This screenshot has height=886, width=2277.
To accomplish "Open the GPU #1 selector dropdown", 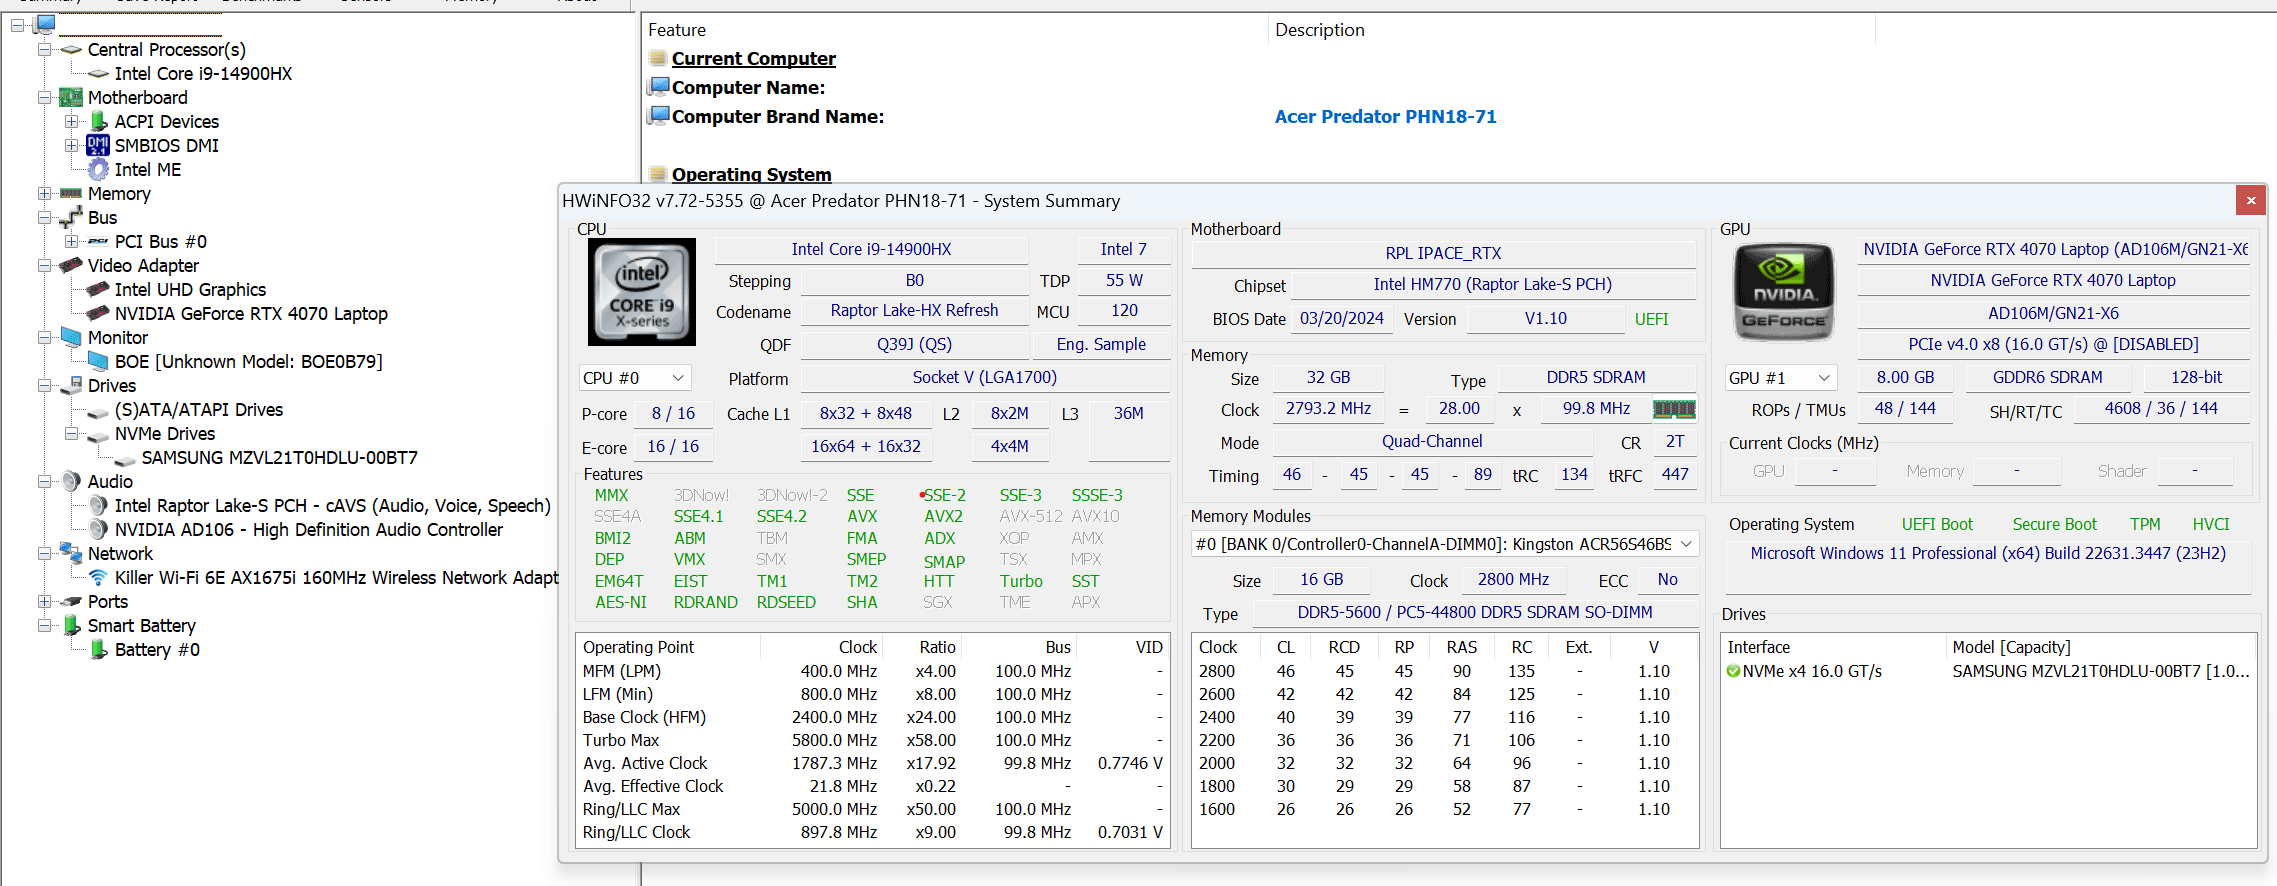I will click(x=1781, y=378).
